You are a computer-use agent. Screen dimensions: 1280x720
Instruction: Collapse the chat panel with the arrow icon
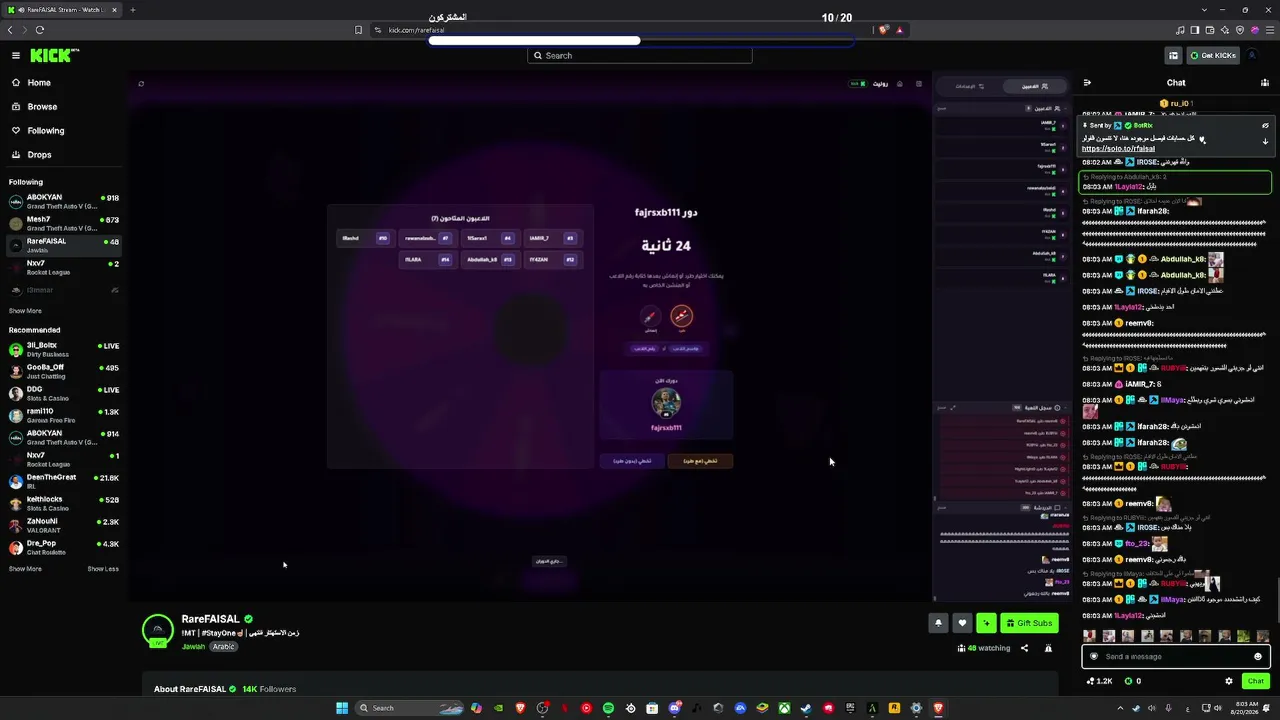tap(1087, 83)
